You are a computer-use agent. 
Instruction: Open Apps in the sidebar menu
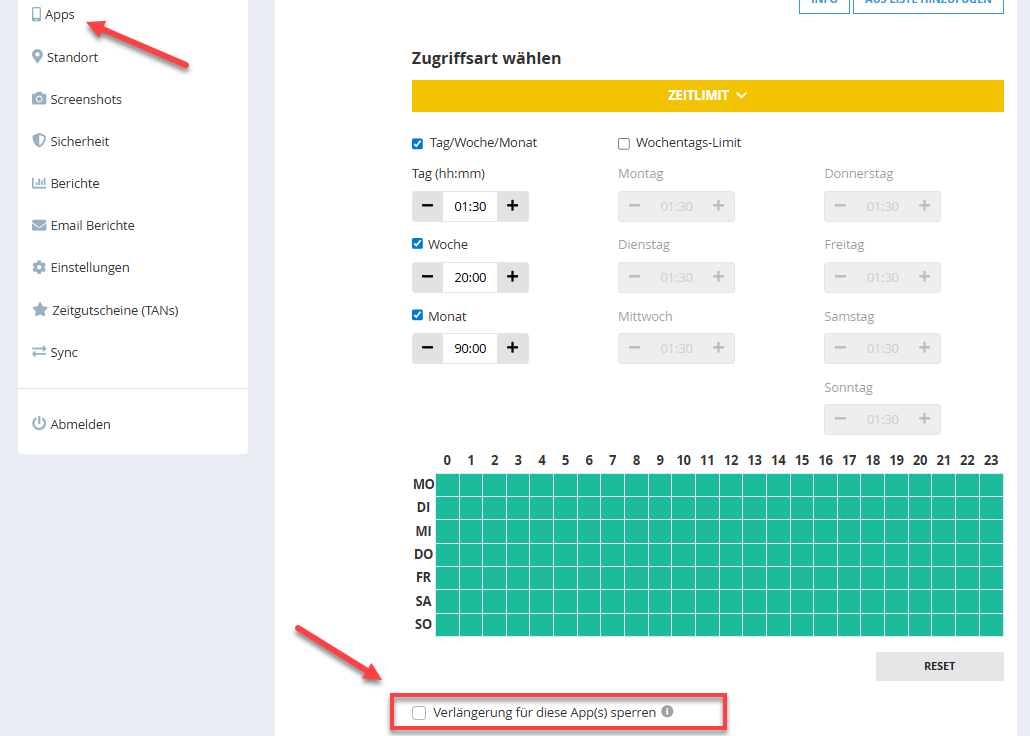pyautogui.click(x=59, y=15)
